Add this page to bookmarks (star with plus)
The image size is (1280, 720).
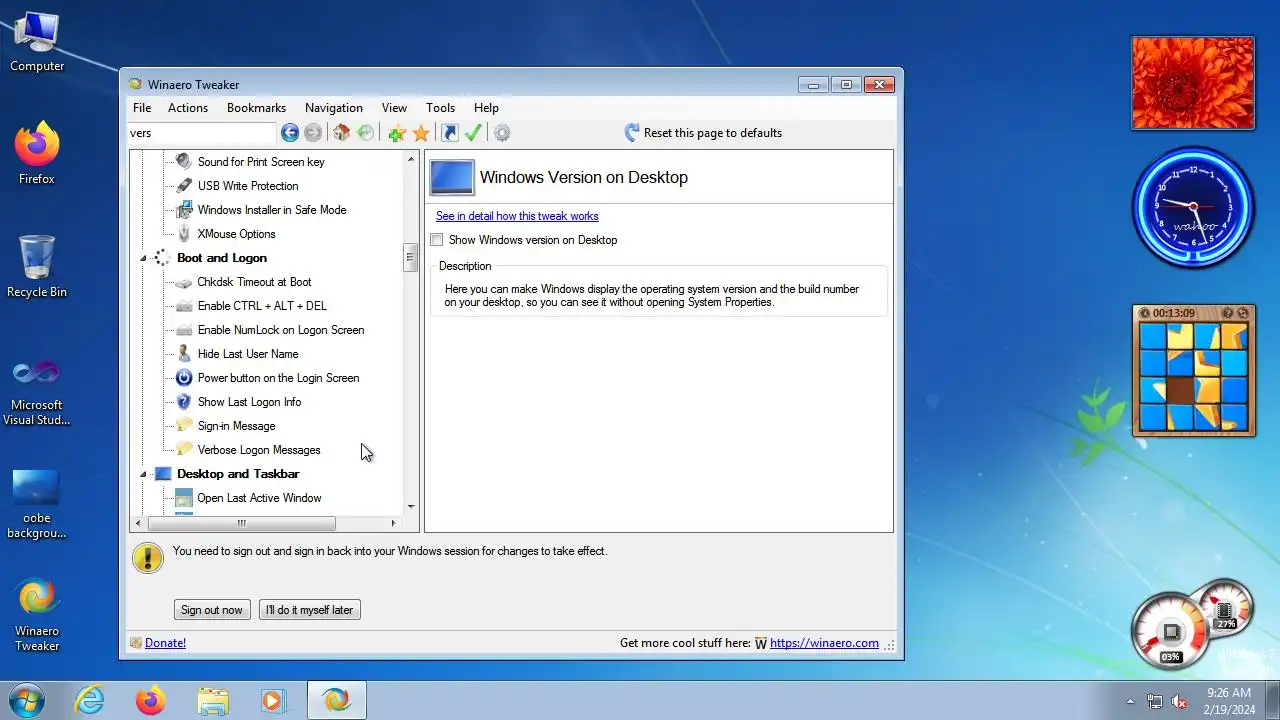[397, 133]
